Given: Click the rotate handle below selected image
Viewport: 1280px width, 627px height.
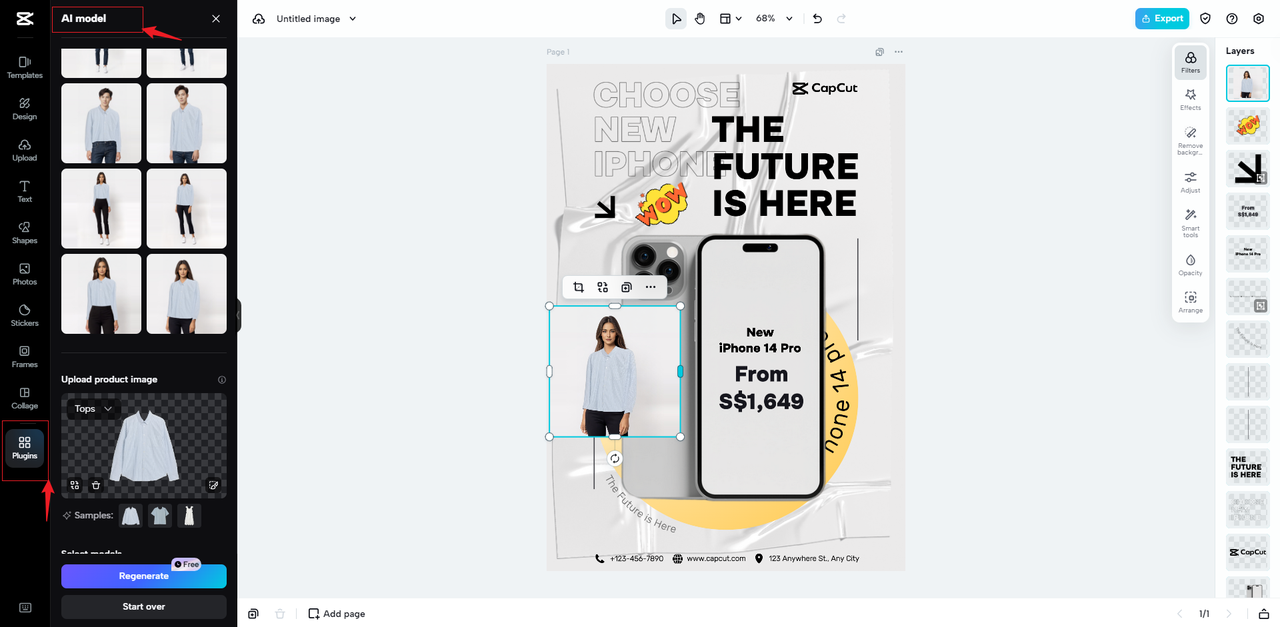Looking at the screenshot, I should [x=615, y=458].
